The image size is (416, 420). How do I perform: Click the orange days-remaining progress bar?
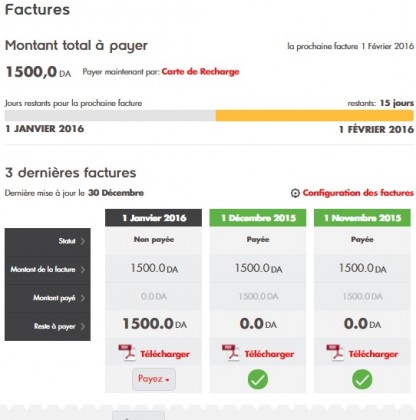tap(315, 116)
